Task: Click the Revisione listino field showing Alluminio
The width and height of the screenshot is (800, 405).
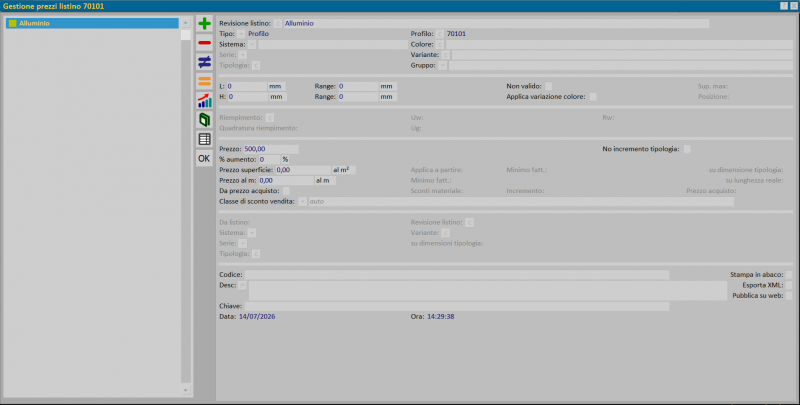Action: (496, 23)
